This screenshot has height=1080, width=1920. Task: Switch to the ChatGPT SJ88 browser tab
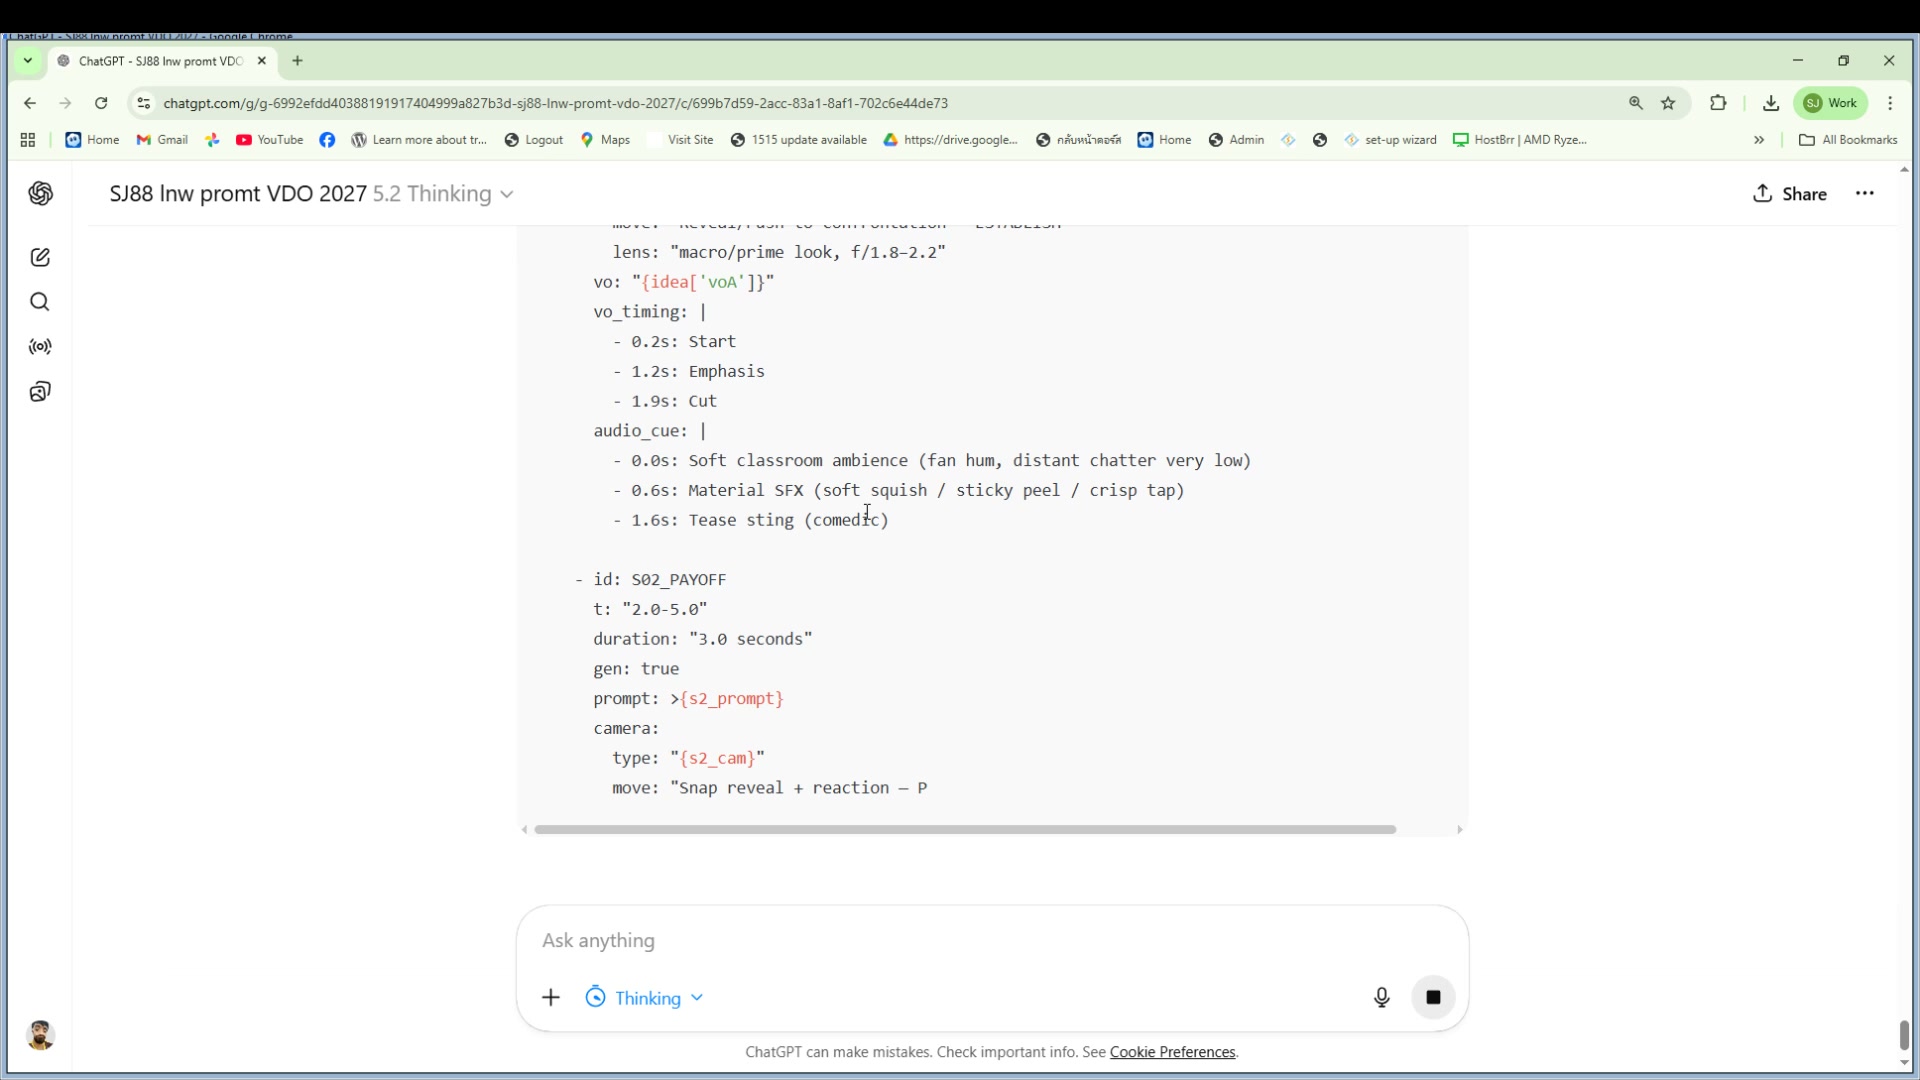(160, 61)
